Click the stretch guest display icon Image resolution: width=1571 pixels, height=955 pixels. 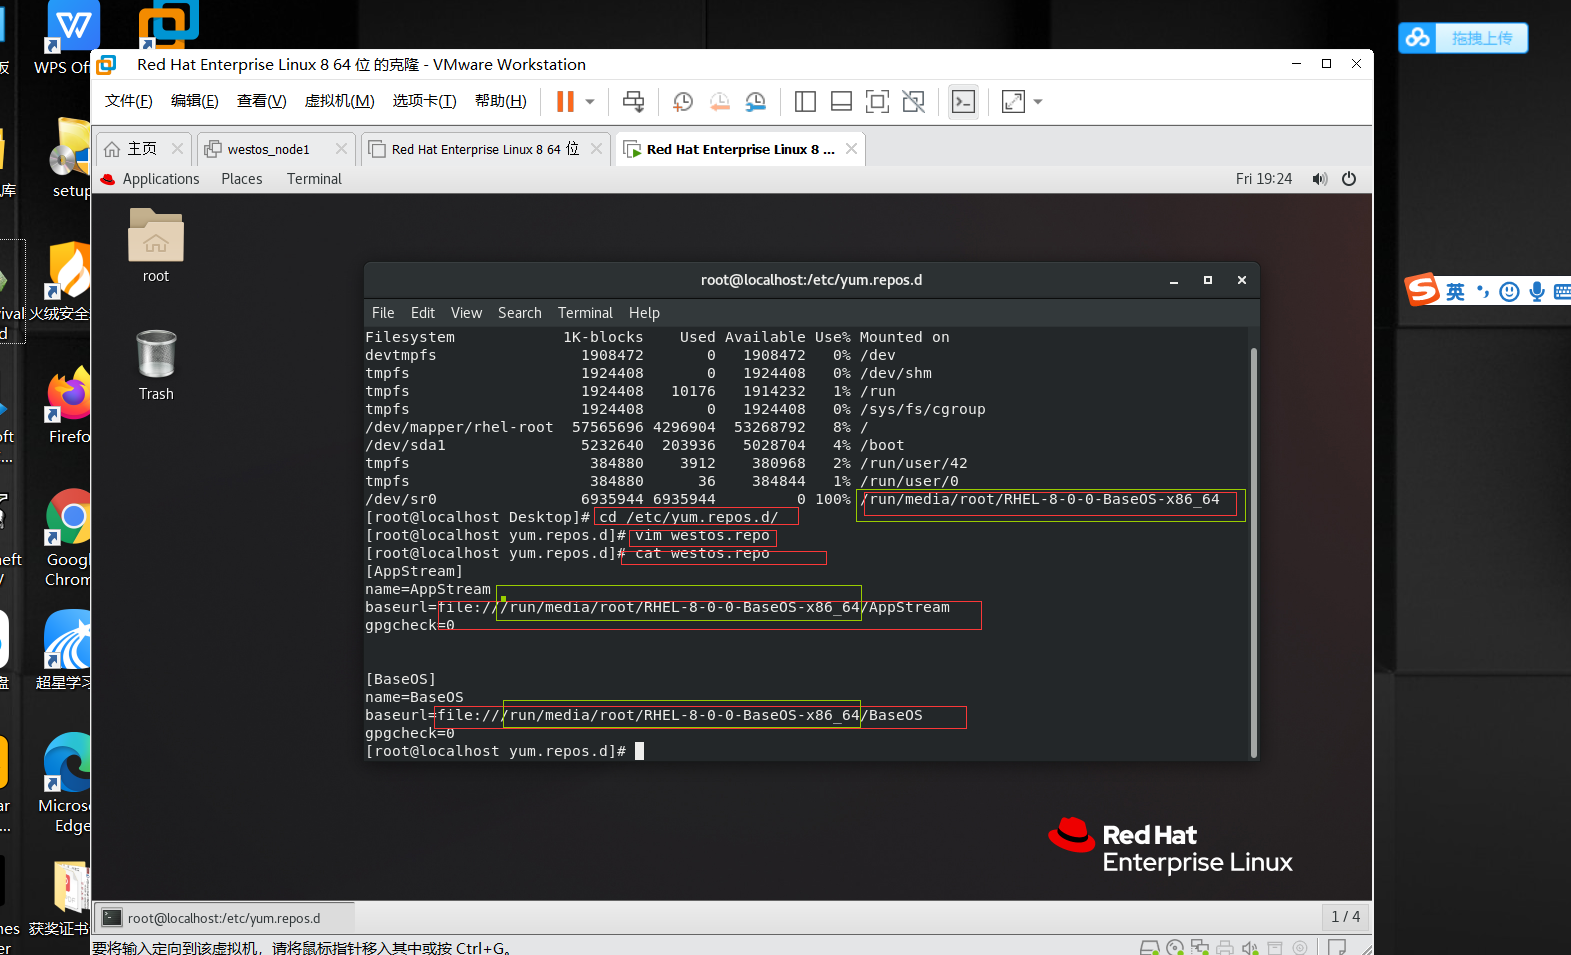point(1013,101)
